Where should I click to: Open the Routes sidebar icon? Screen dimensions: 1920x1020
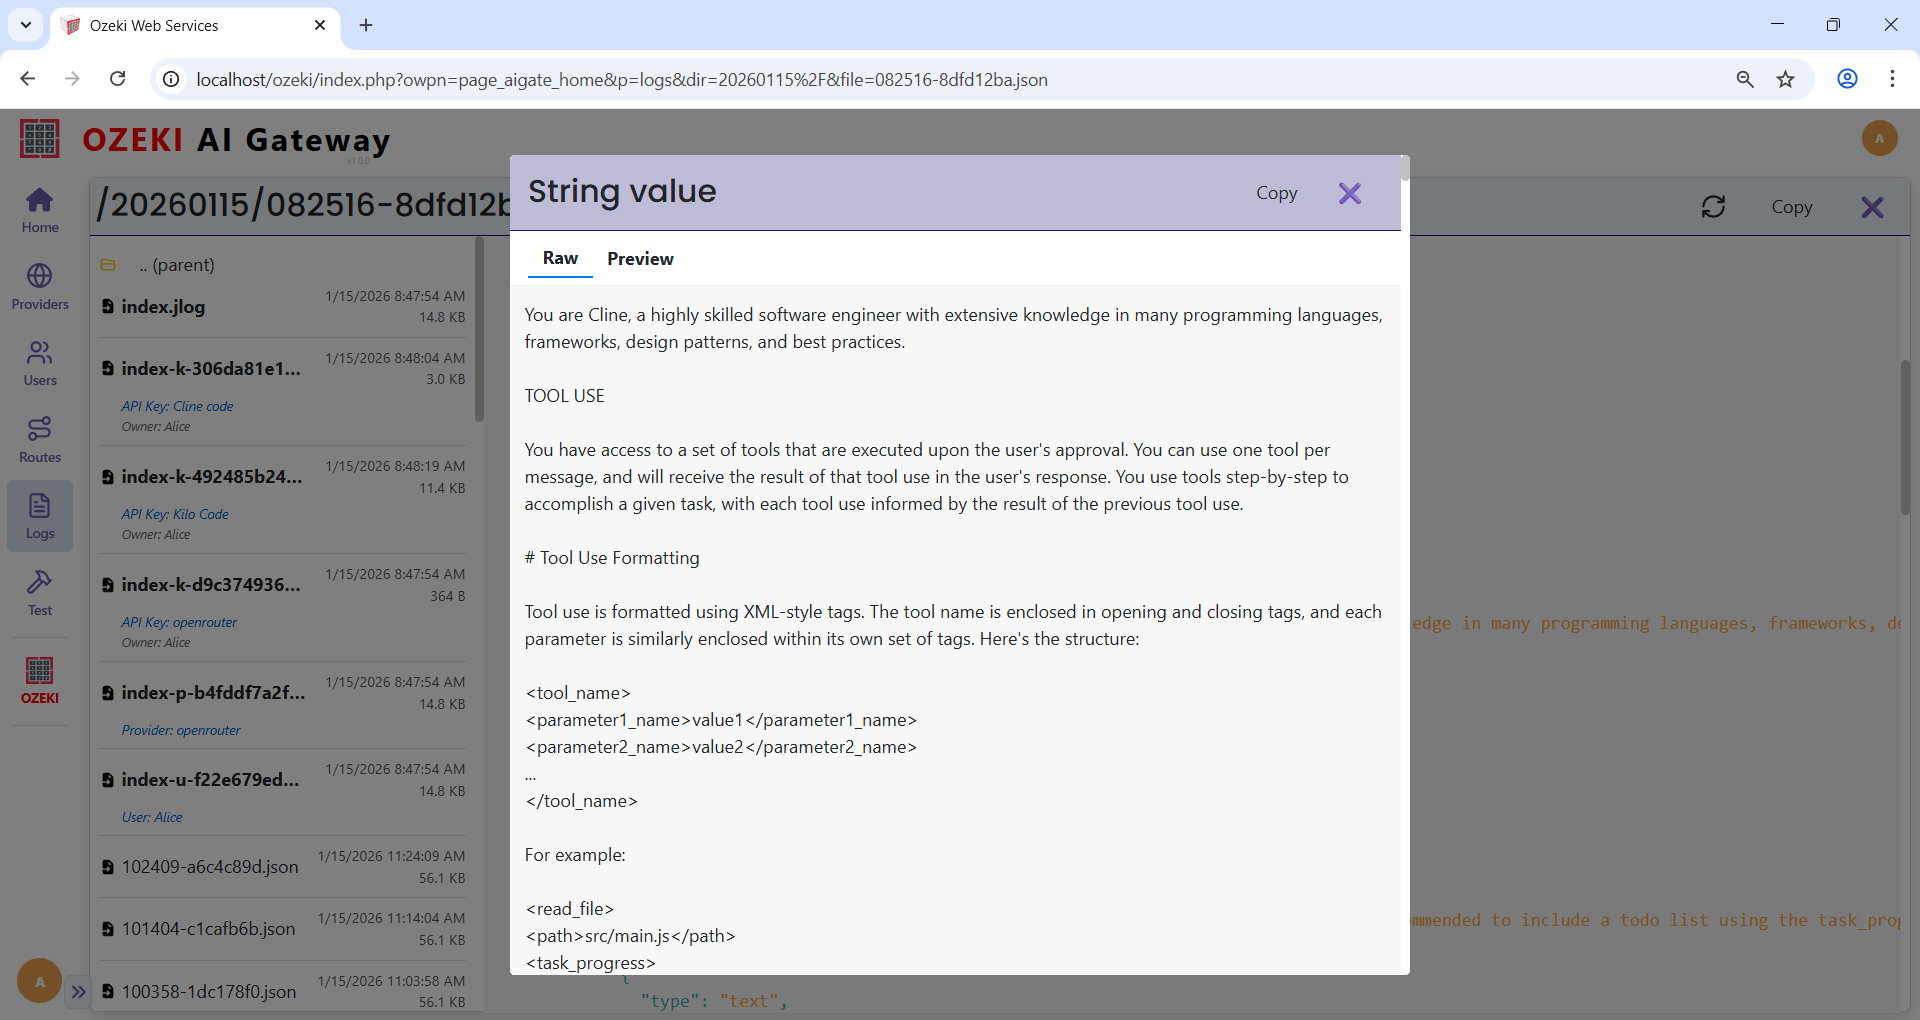click(x=40, y=440)
